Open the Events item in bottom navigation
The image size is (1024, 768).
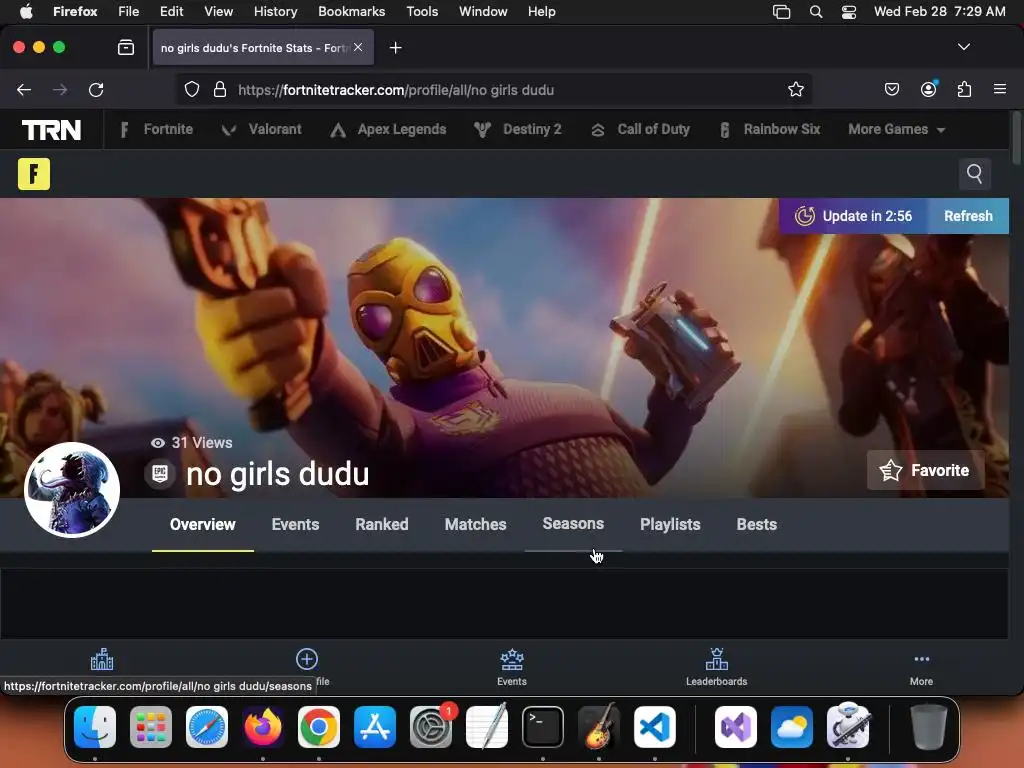(x=512, y=667)
